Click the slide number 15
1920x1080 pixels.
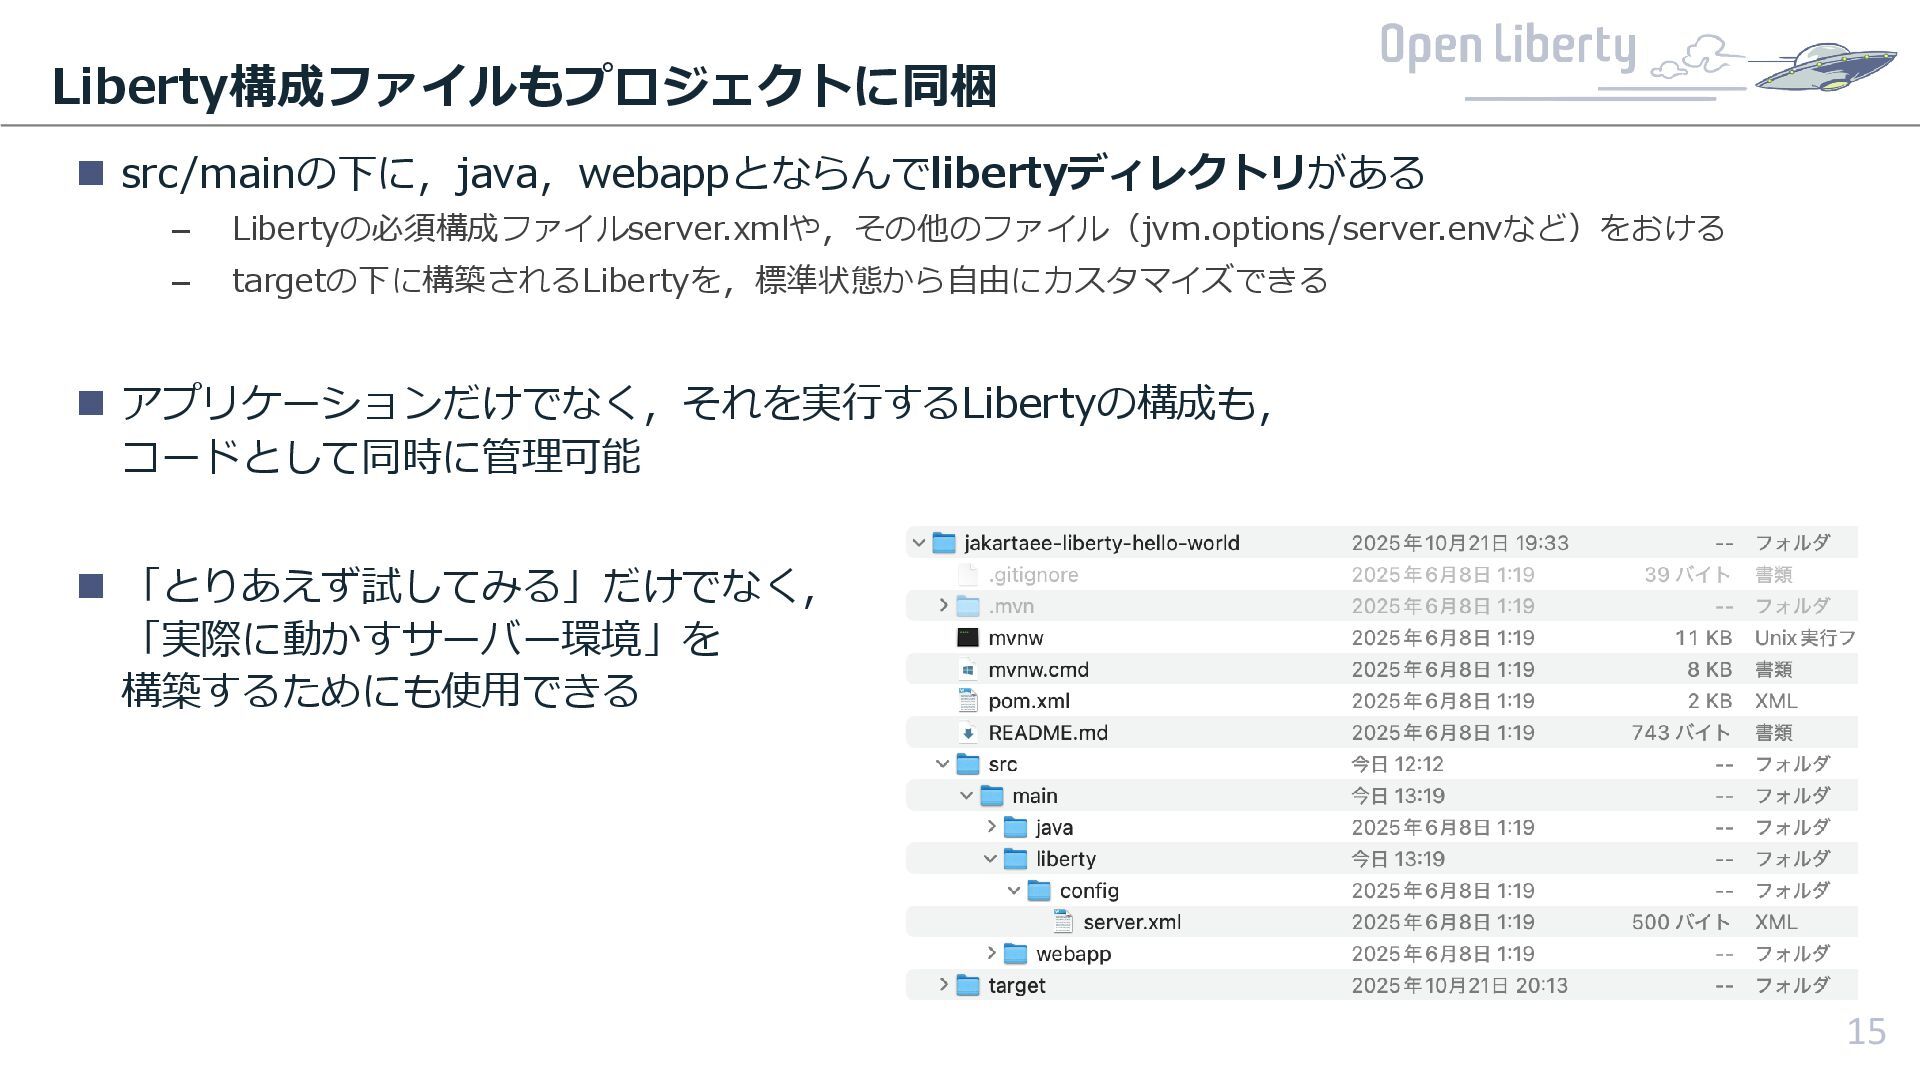pyautogui.click(x=1865, y=1031)
